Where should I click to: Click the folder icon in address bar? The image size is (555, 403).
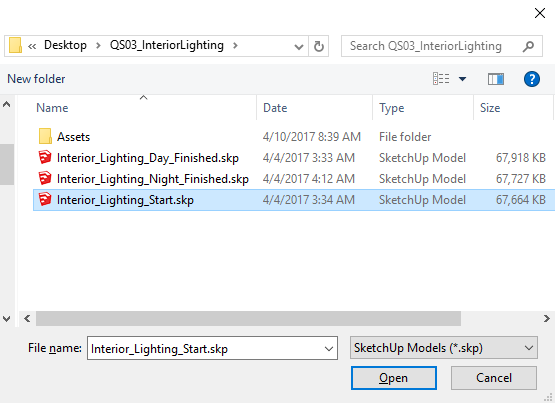click(x=15, y=46)
